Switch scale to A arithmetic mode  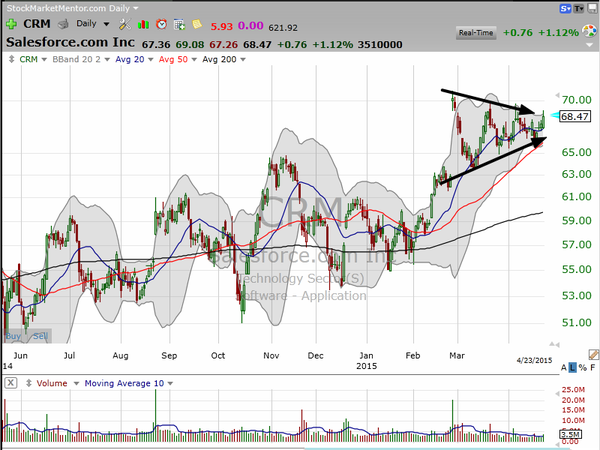564,368
